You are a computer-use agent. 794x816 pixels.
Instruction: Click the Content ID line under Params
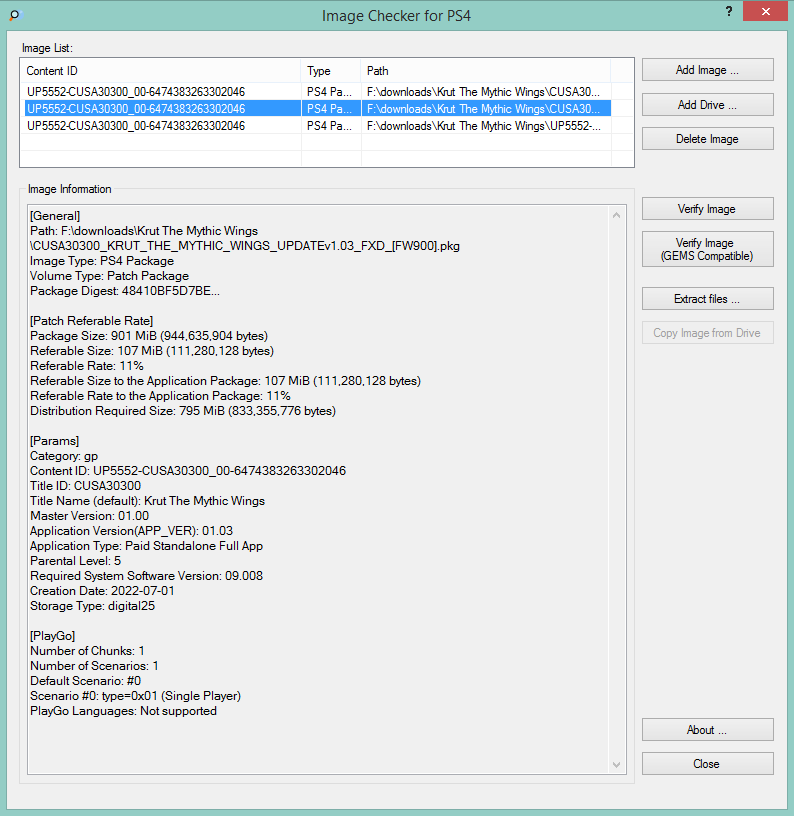pos(188,470)
